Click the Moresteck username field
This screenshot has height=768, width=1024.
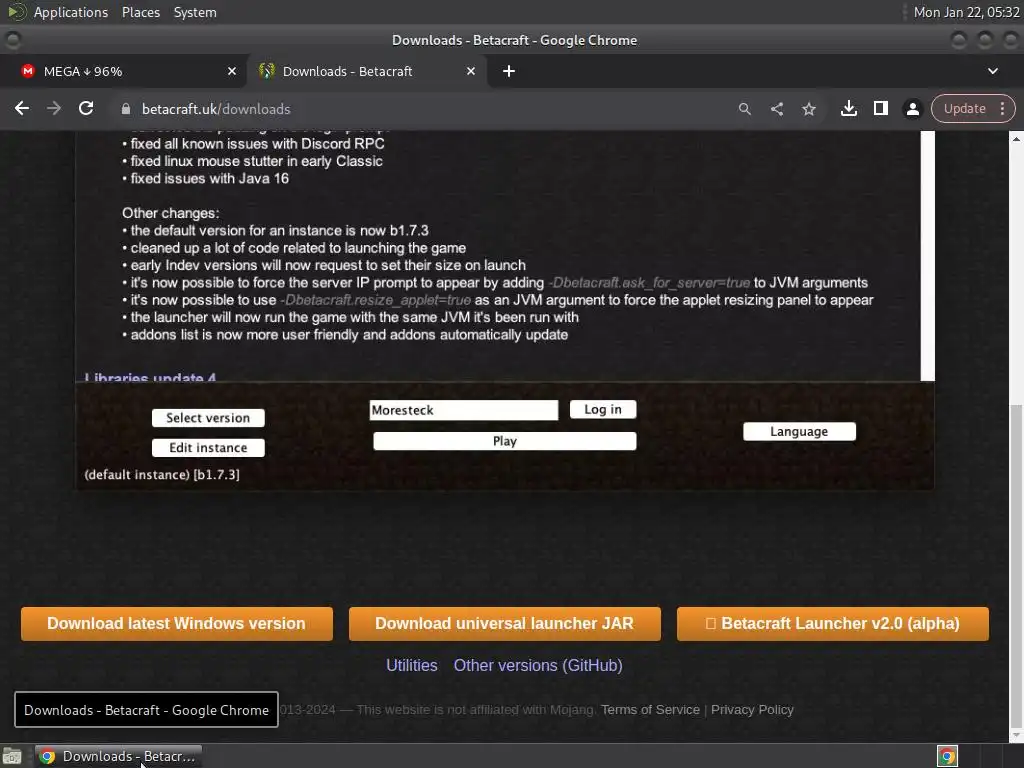464,410
